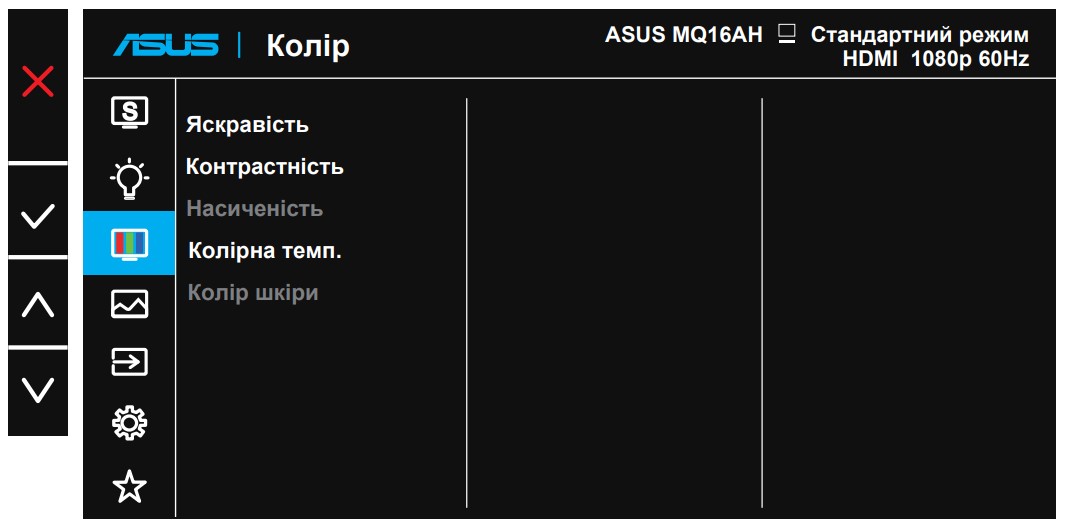Click the highlighted Color menu icon
Screen dimensions: 1065x529
pos(129,243)
